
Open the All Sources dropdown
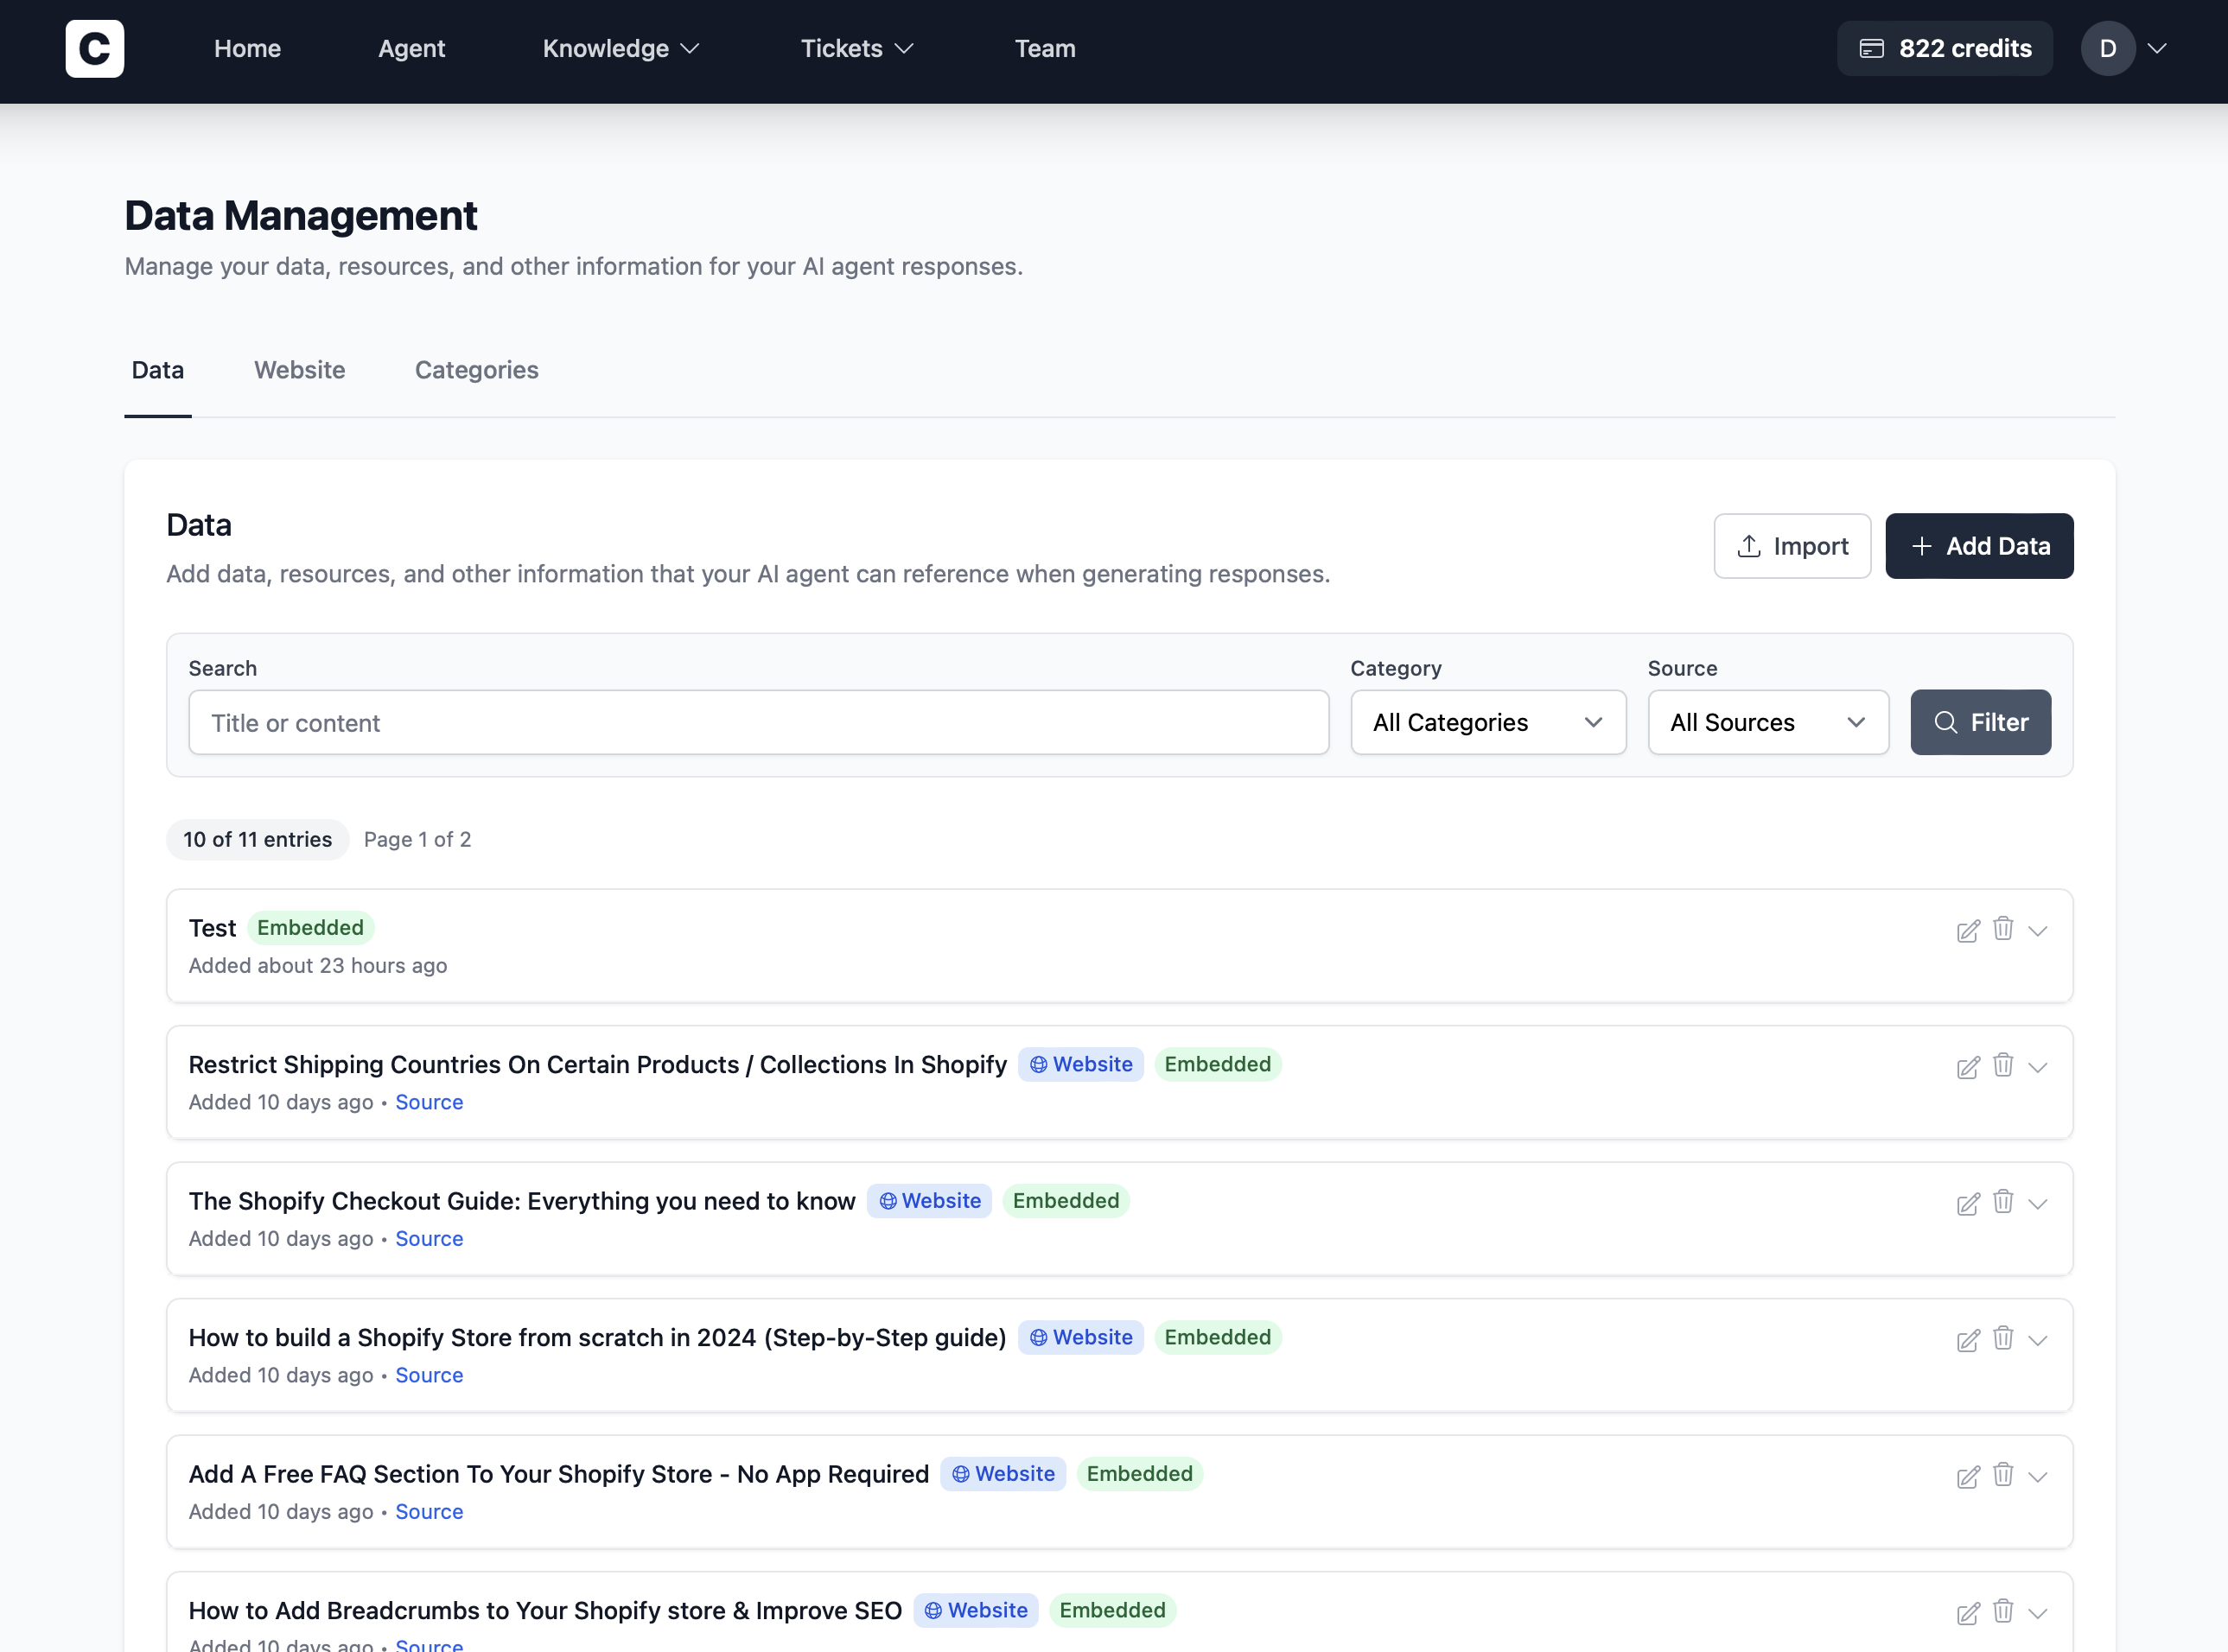tap(1767, 722)
